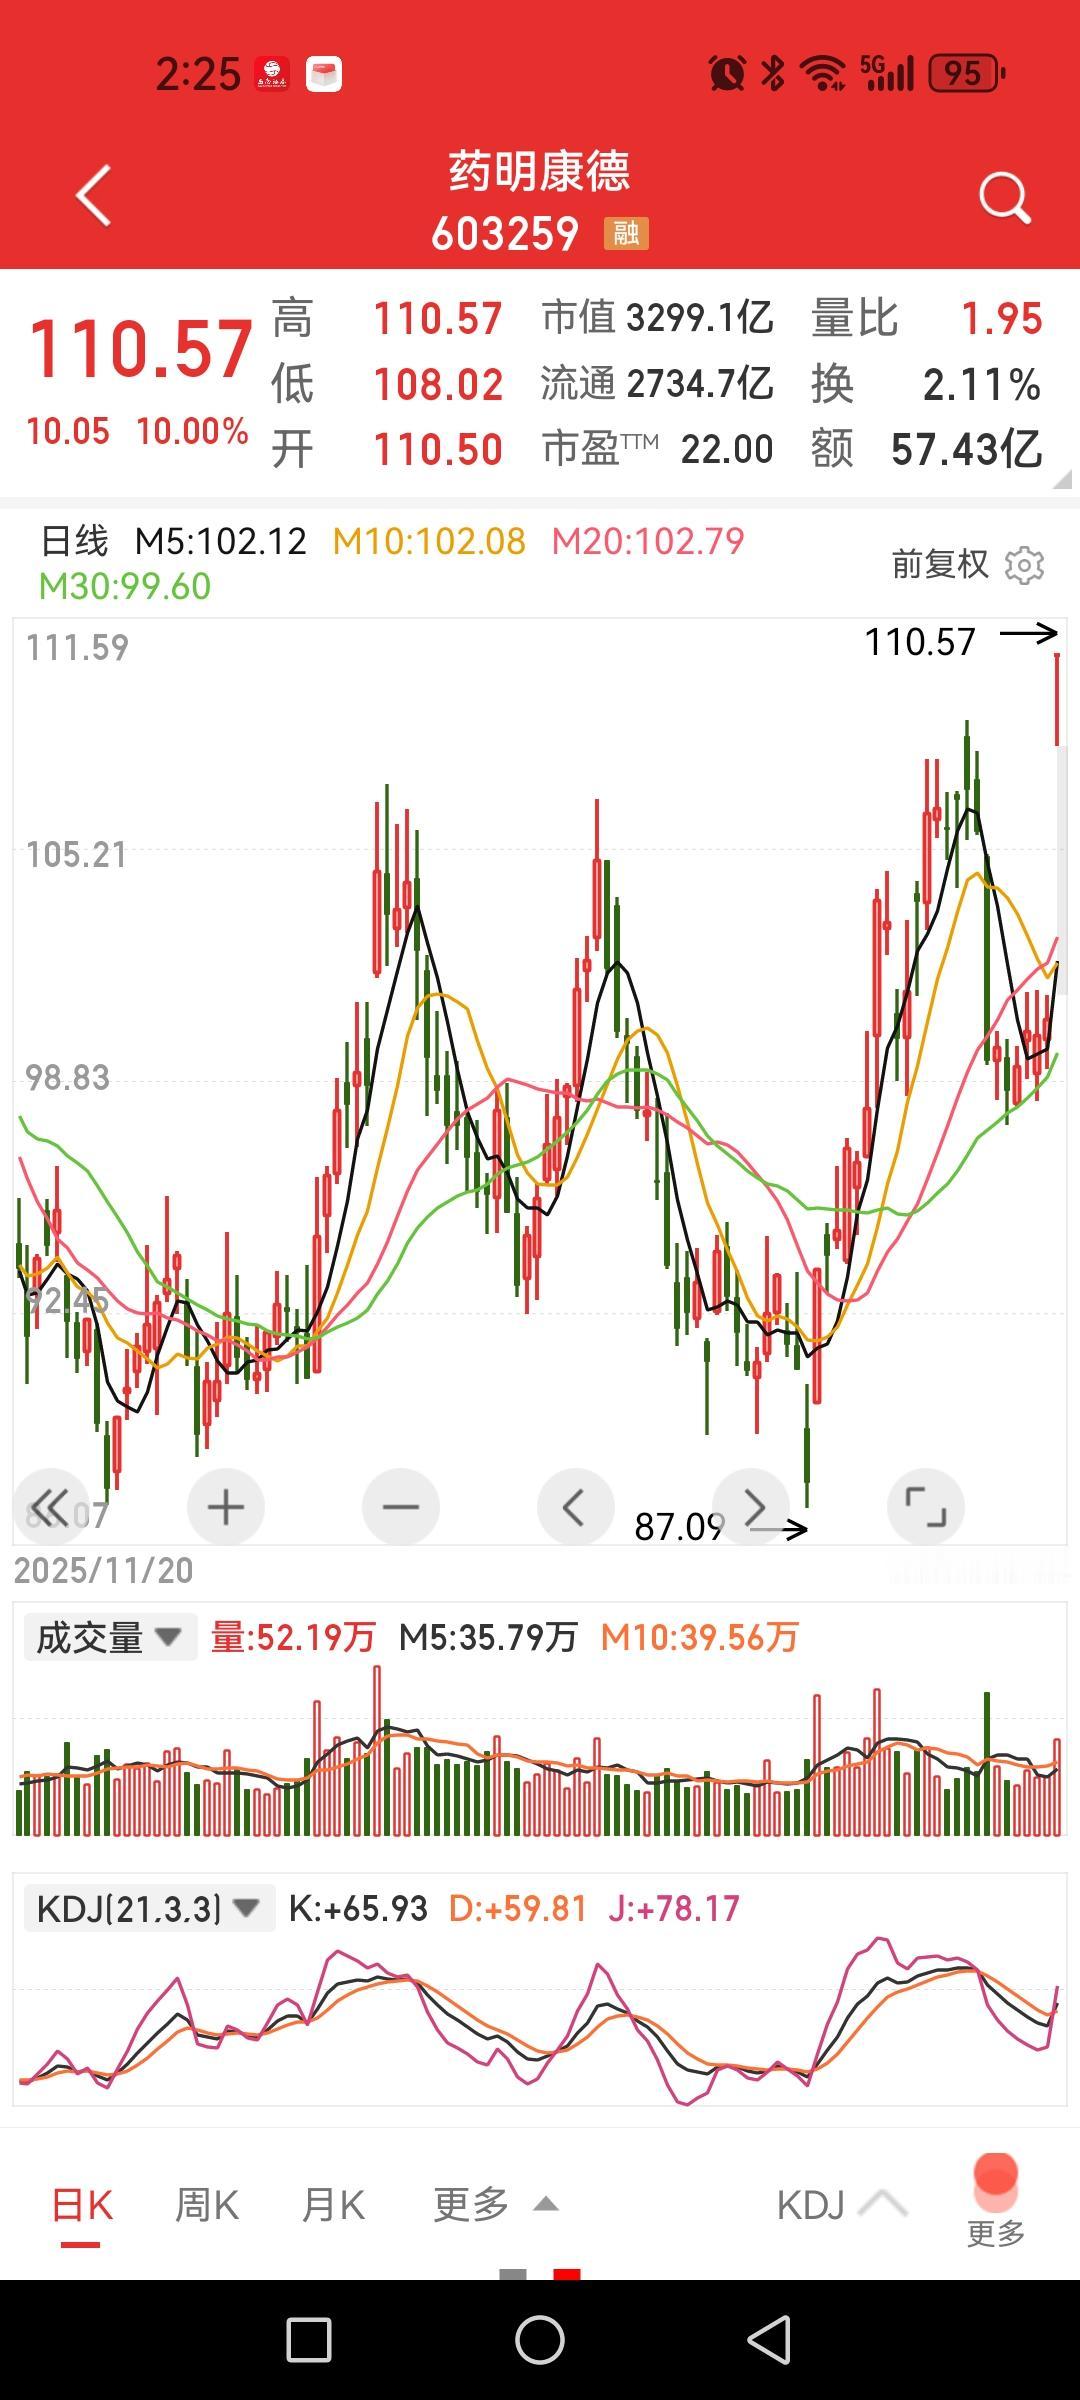Tap the 融 margin trading badge
Screen dimensions: 1080x2400
pyautogui.click(x=626, y=234)
